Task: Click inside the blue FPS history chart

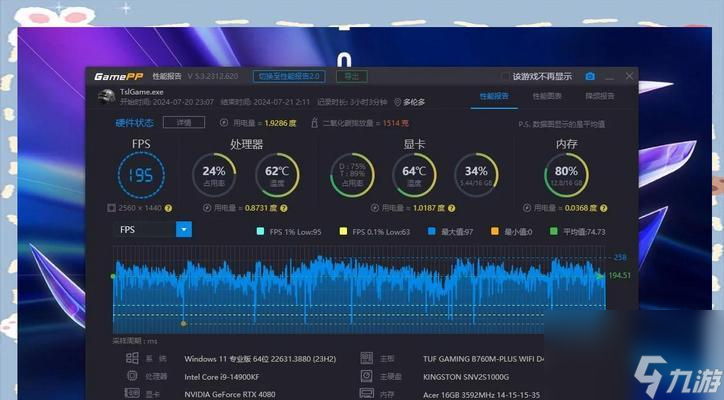Action: click(359, 289)
